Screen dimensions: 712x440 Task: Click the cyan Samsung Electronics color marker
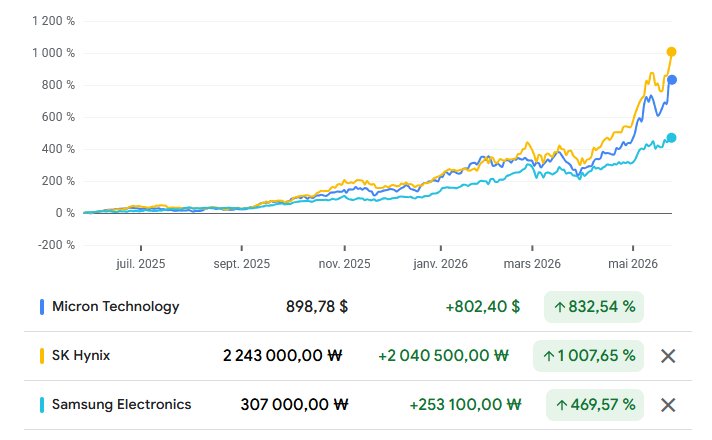click(42, 405)
